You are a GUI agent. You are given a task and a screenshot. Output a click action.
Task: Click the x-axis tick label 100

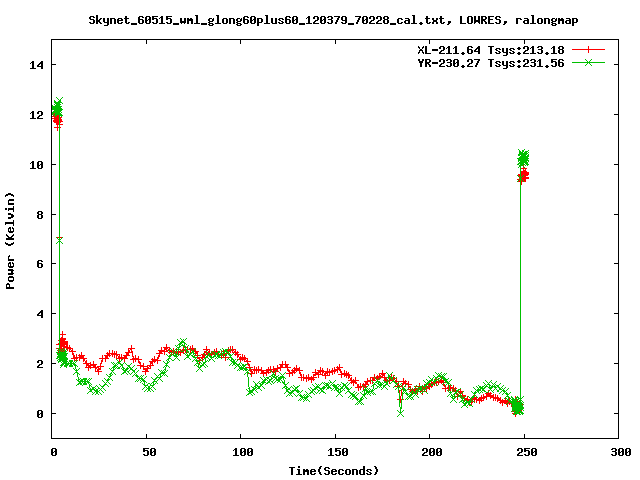point(242,452)
